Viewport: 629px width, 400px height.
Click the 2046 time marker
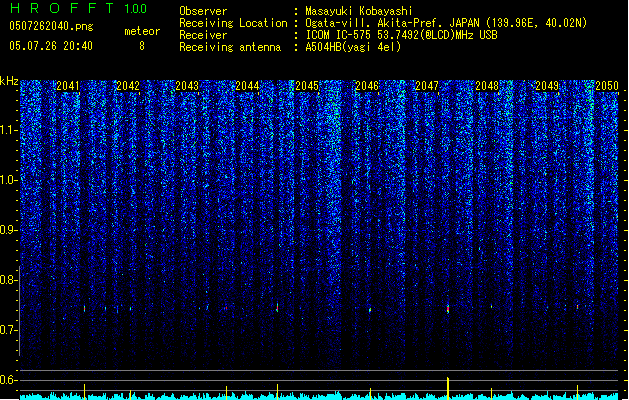[367, 86]
